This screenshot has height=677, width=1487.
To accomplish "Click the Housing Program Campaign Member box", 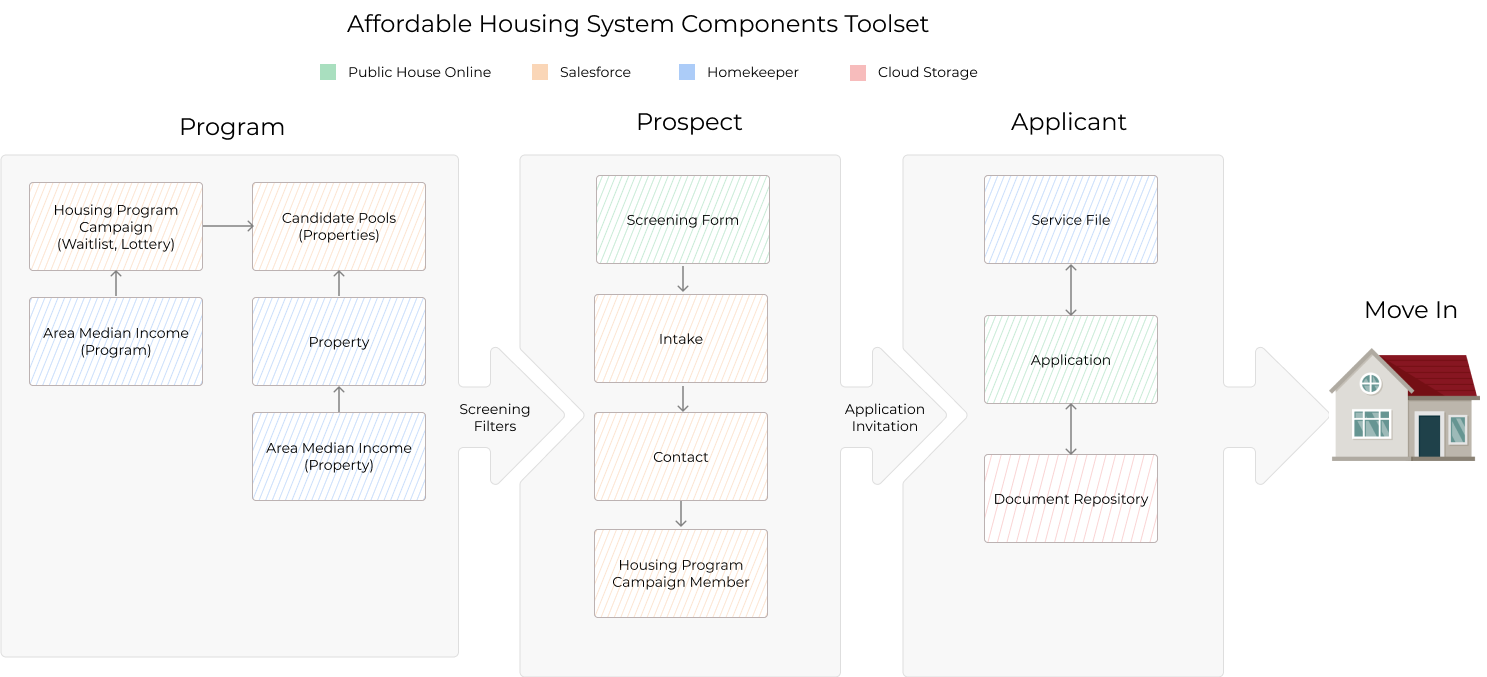I will [x=681, y=573].
